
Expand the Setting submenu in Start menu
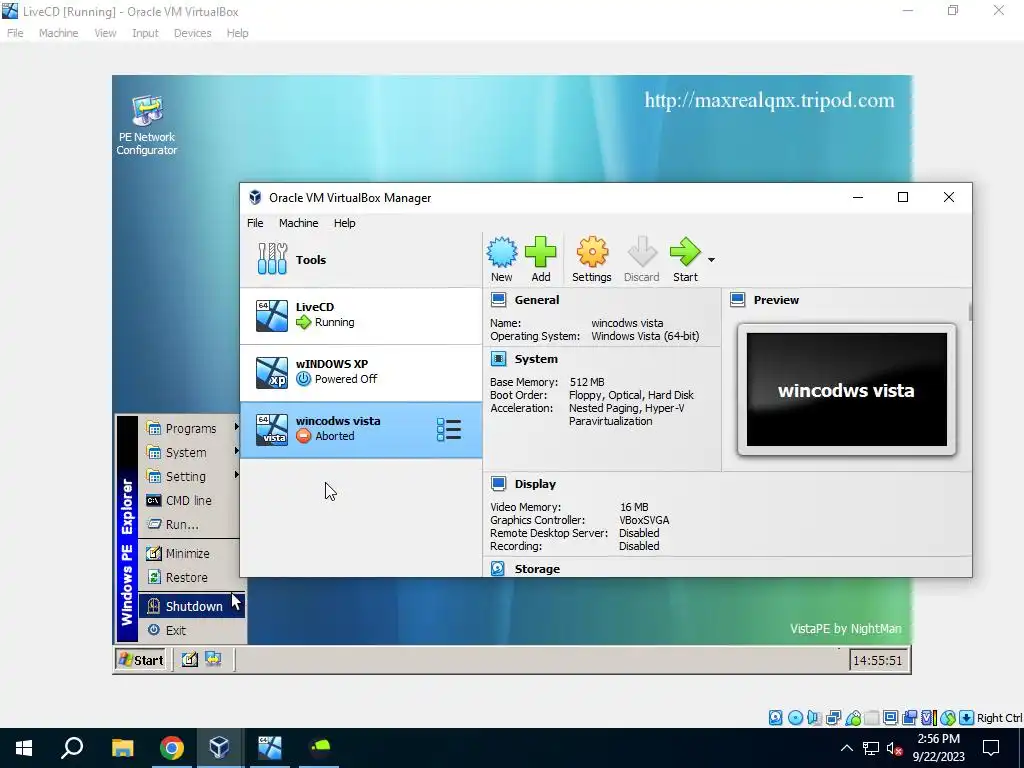tap(190, 477)
